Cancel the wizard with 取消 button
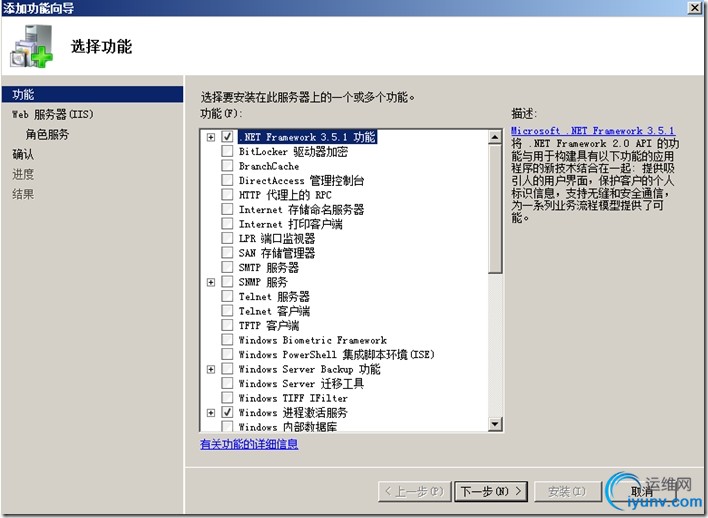This screenshot has width=708, height=518. pyautogui.click(x=642, y=491)
